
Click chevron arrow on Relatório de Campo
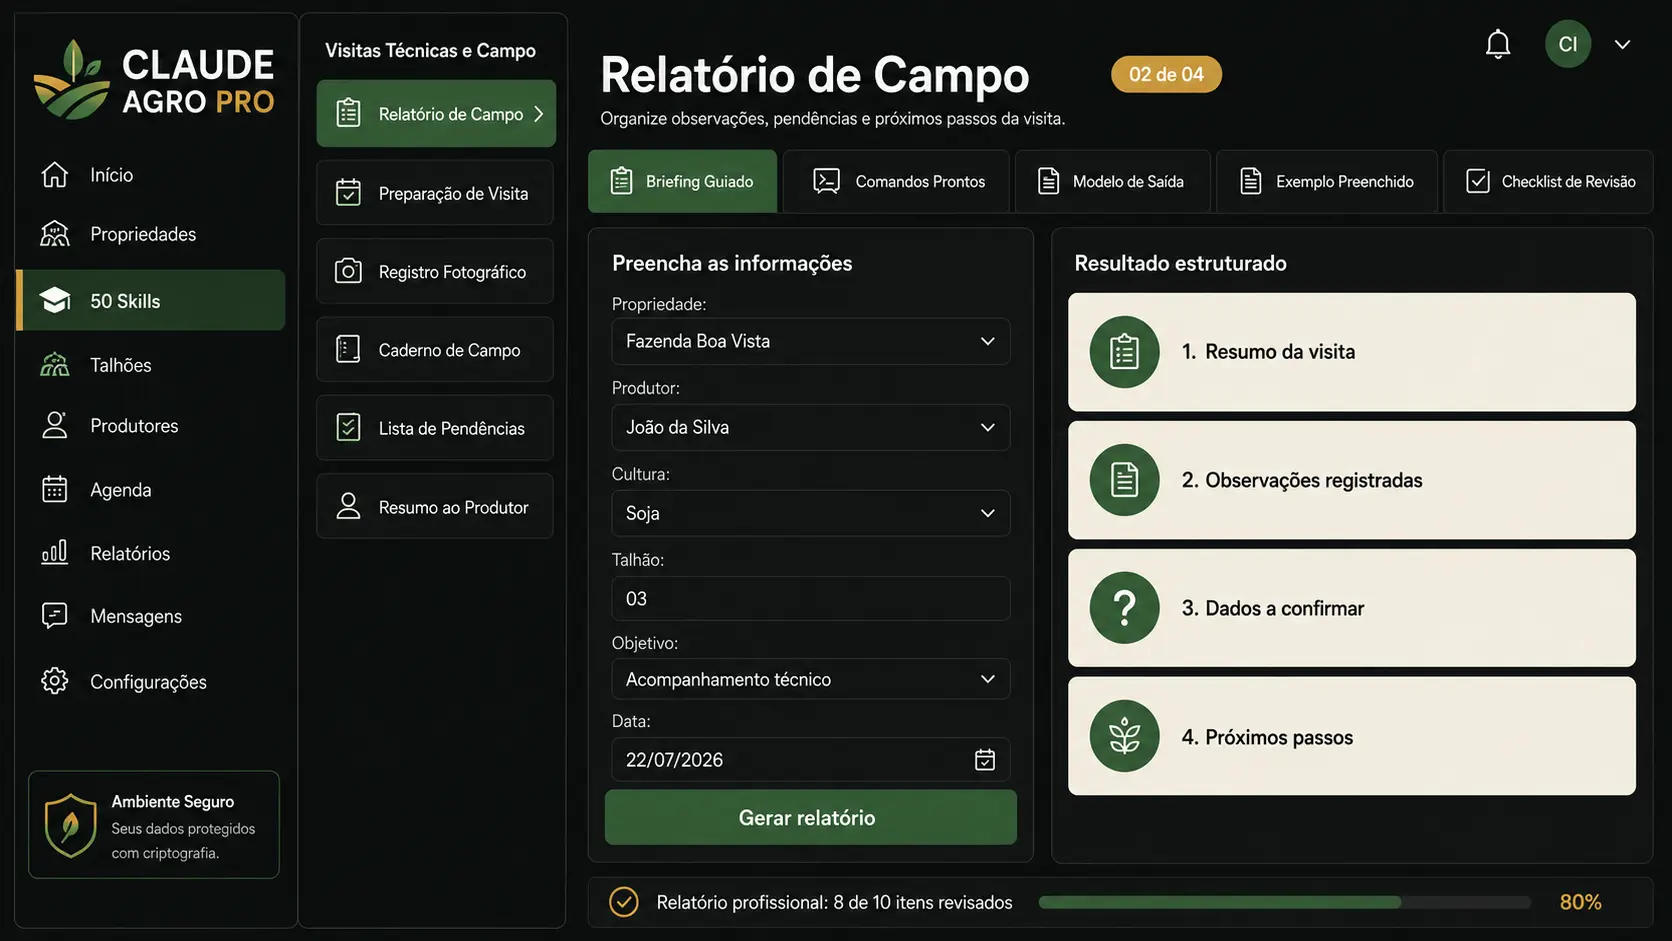pyautogui.click(x=539, y=114)
